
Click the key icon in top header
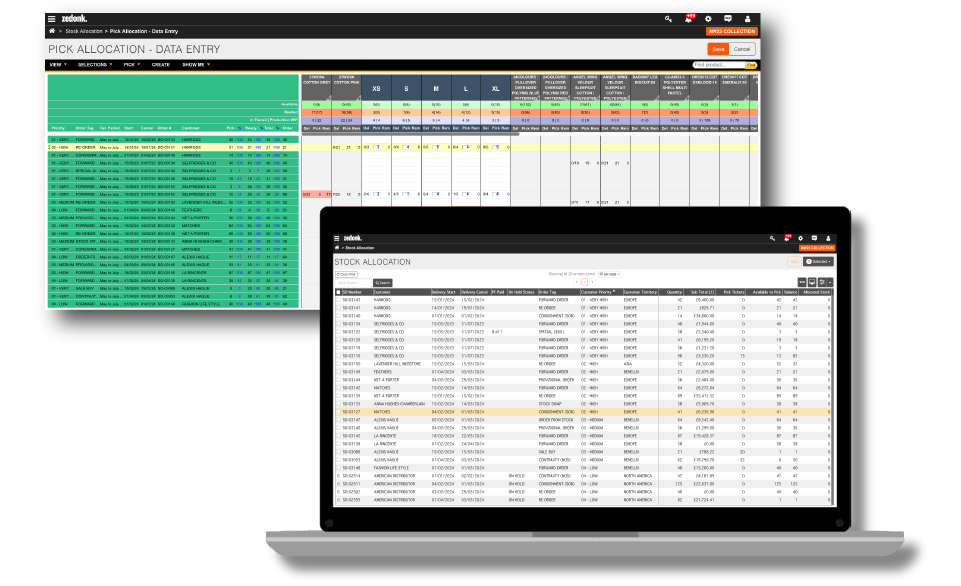(668, 19)
